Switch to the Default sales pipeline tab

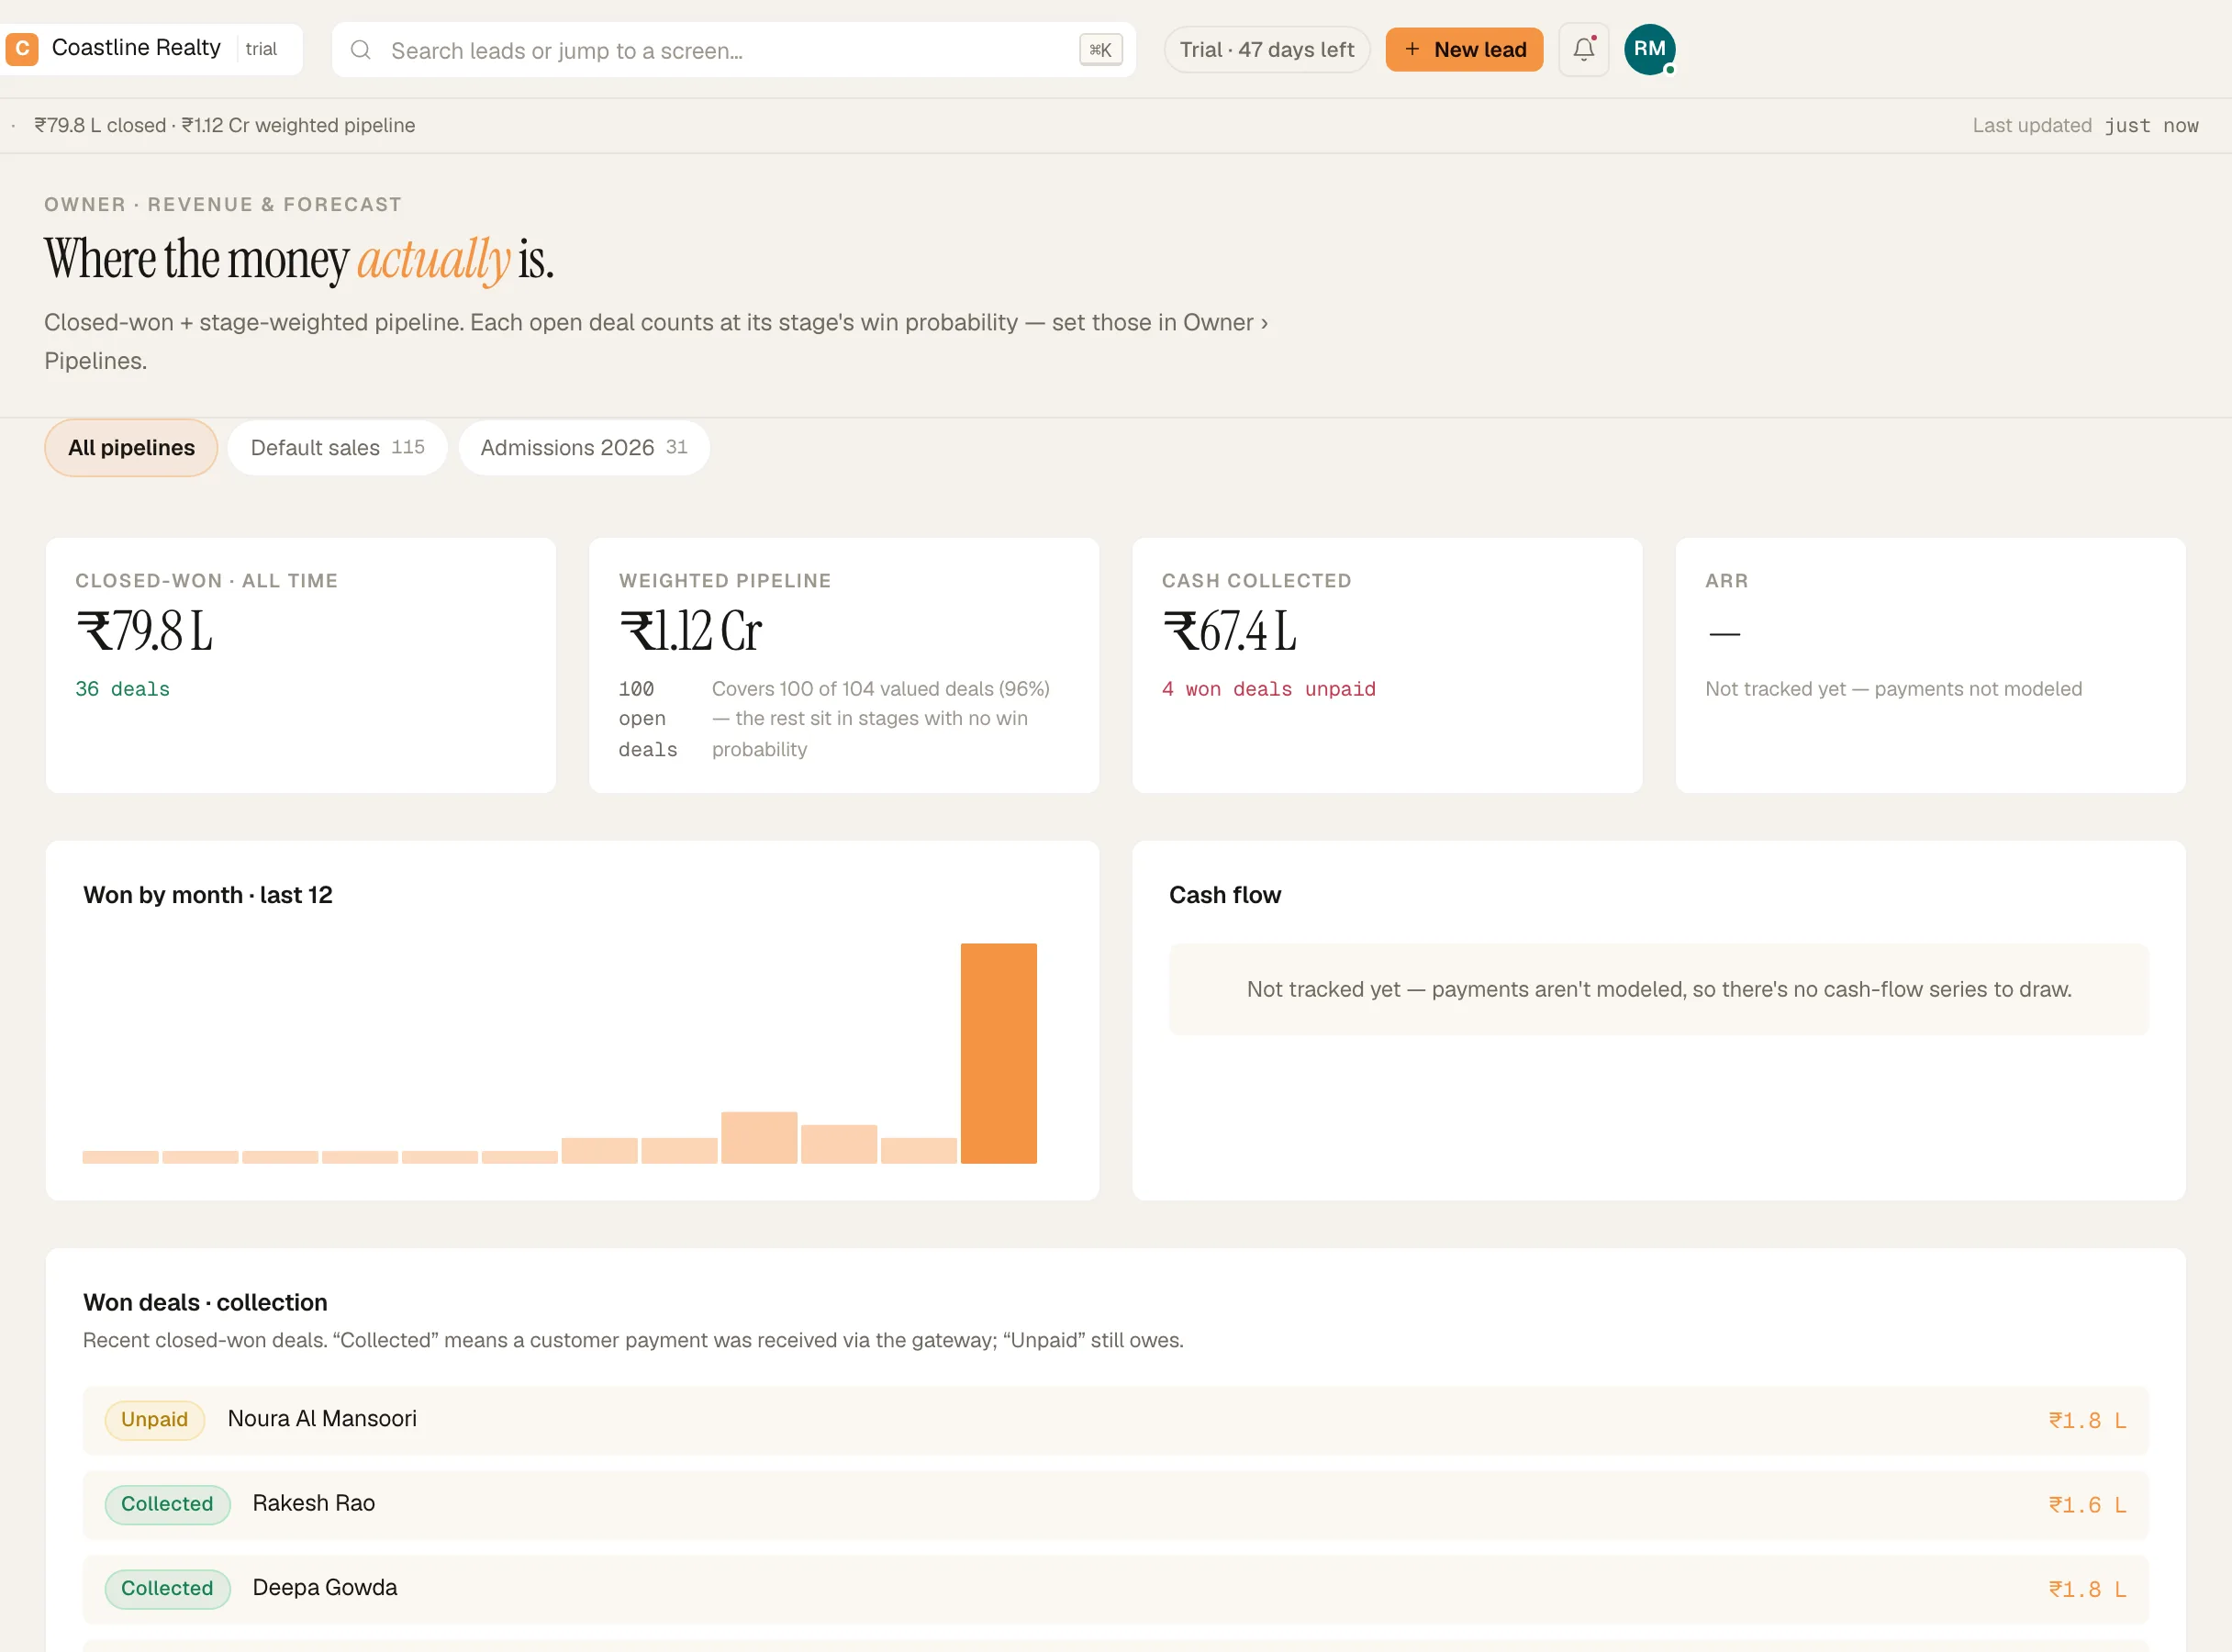point(337,448)
